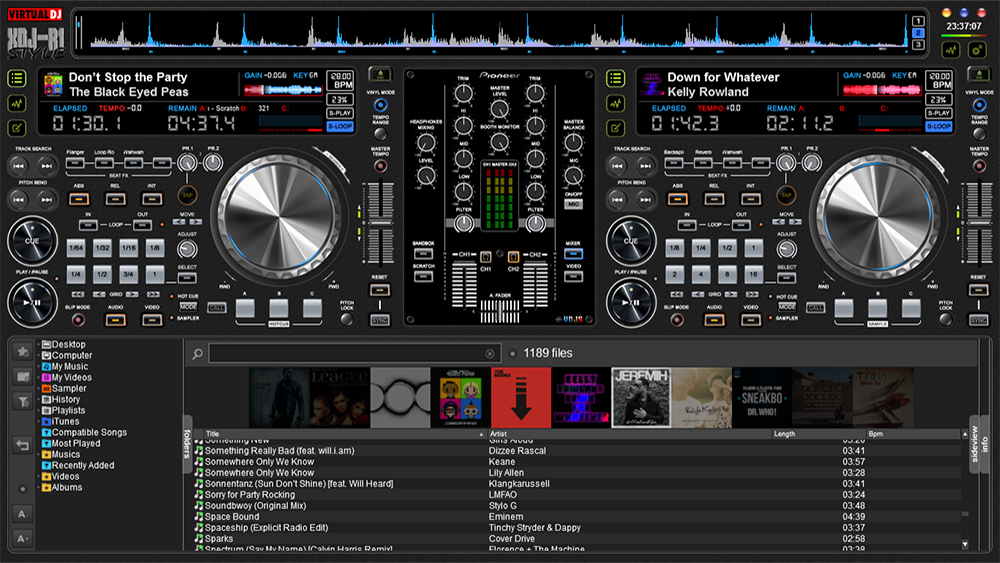
Task: Switch to SCRATCH panel
Action: [423, 277]
